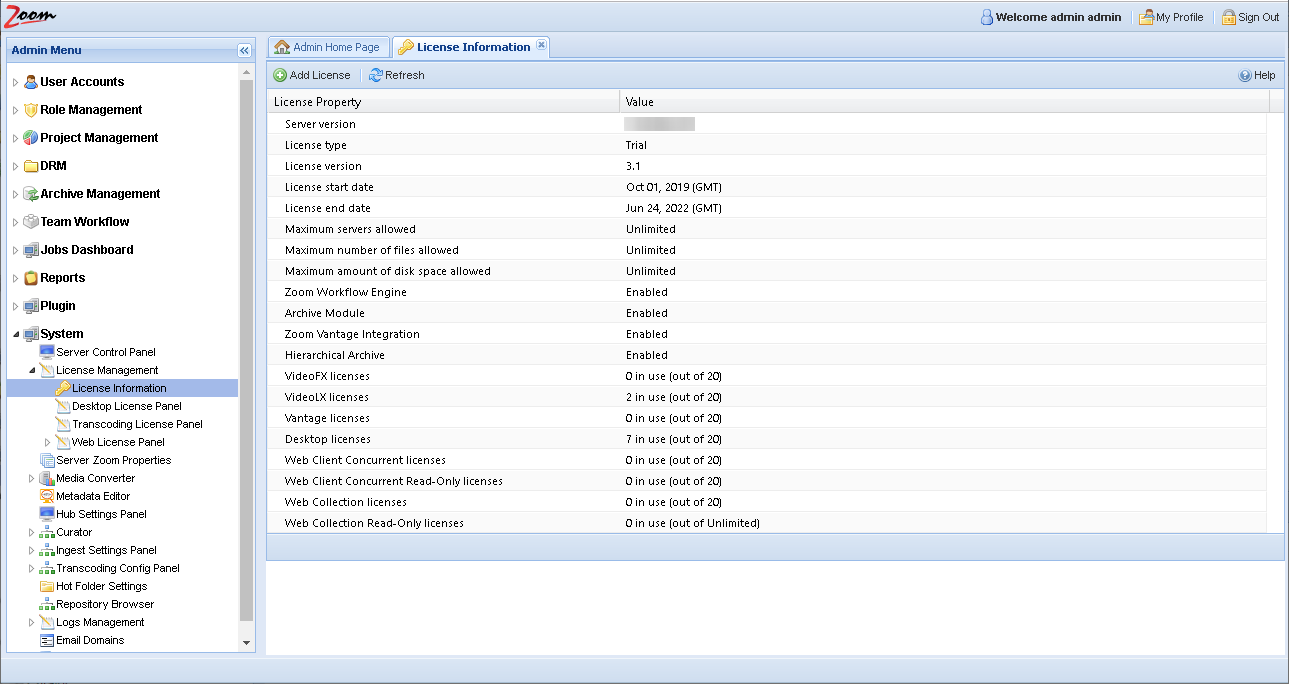The height and width of the screenshot is (684, 1289).
Task: Click the Admin Menu scroll up arrow
Action: coord(247,72)
